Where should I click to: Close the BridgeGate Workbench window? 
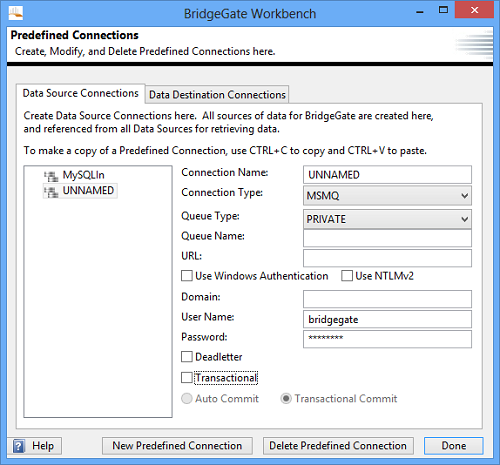pos(474,10)
